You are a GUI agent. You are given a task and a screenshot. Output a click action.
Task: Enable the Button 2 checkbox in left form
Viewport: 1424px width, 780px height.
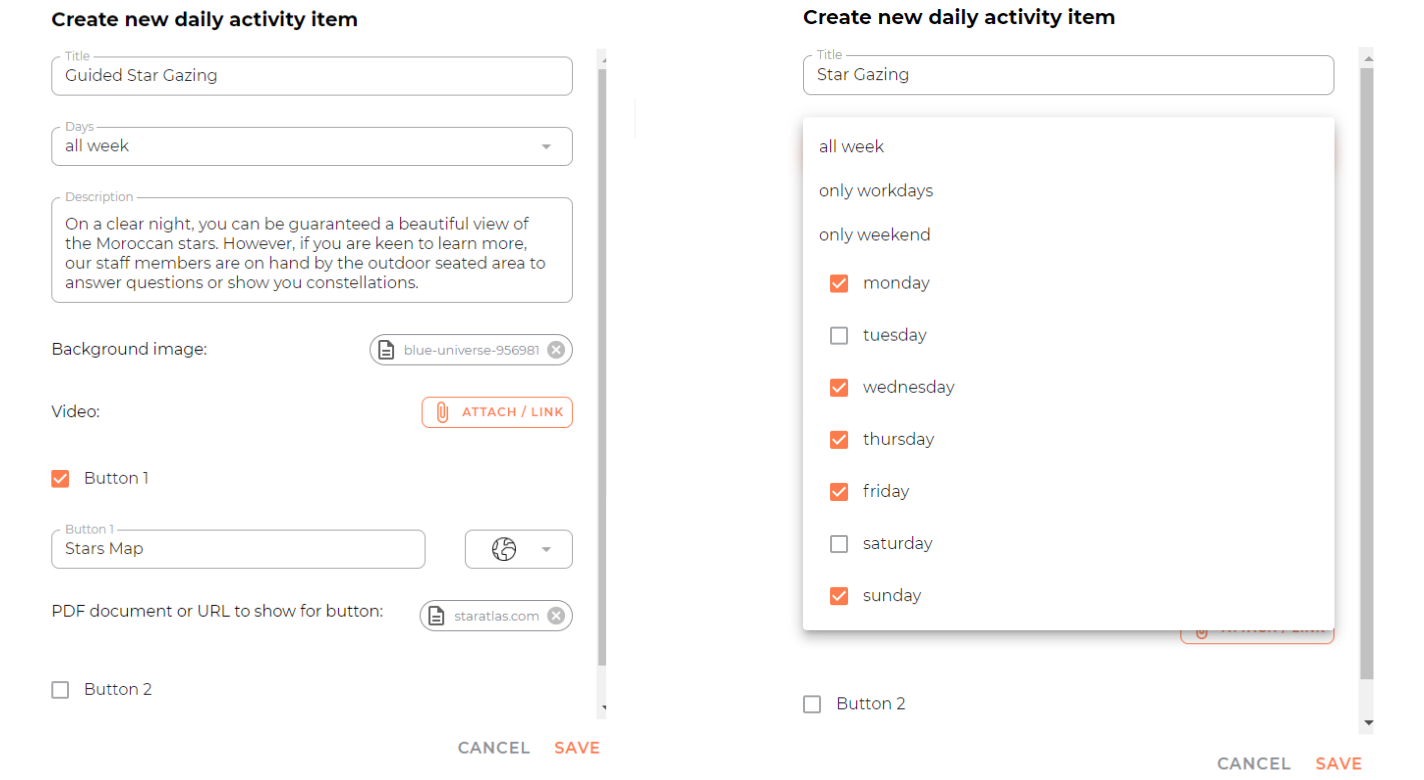click(x=60, y=689)
